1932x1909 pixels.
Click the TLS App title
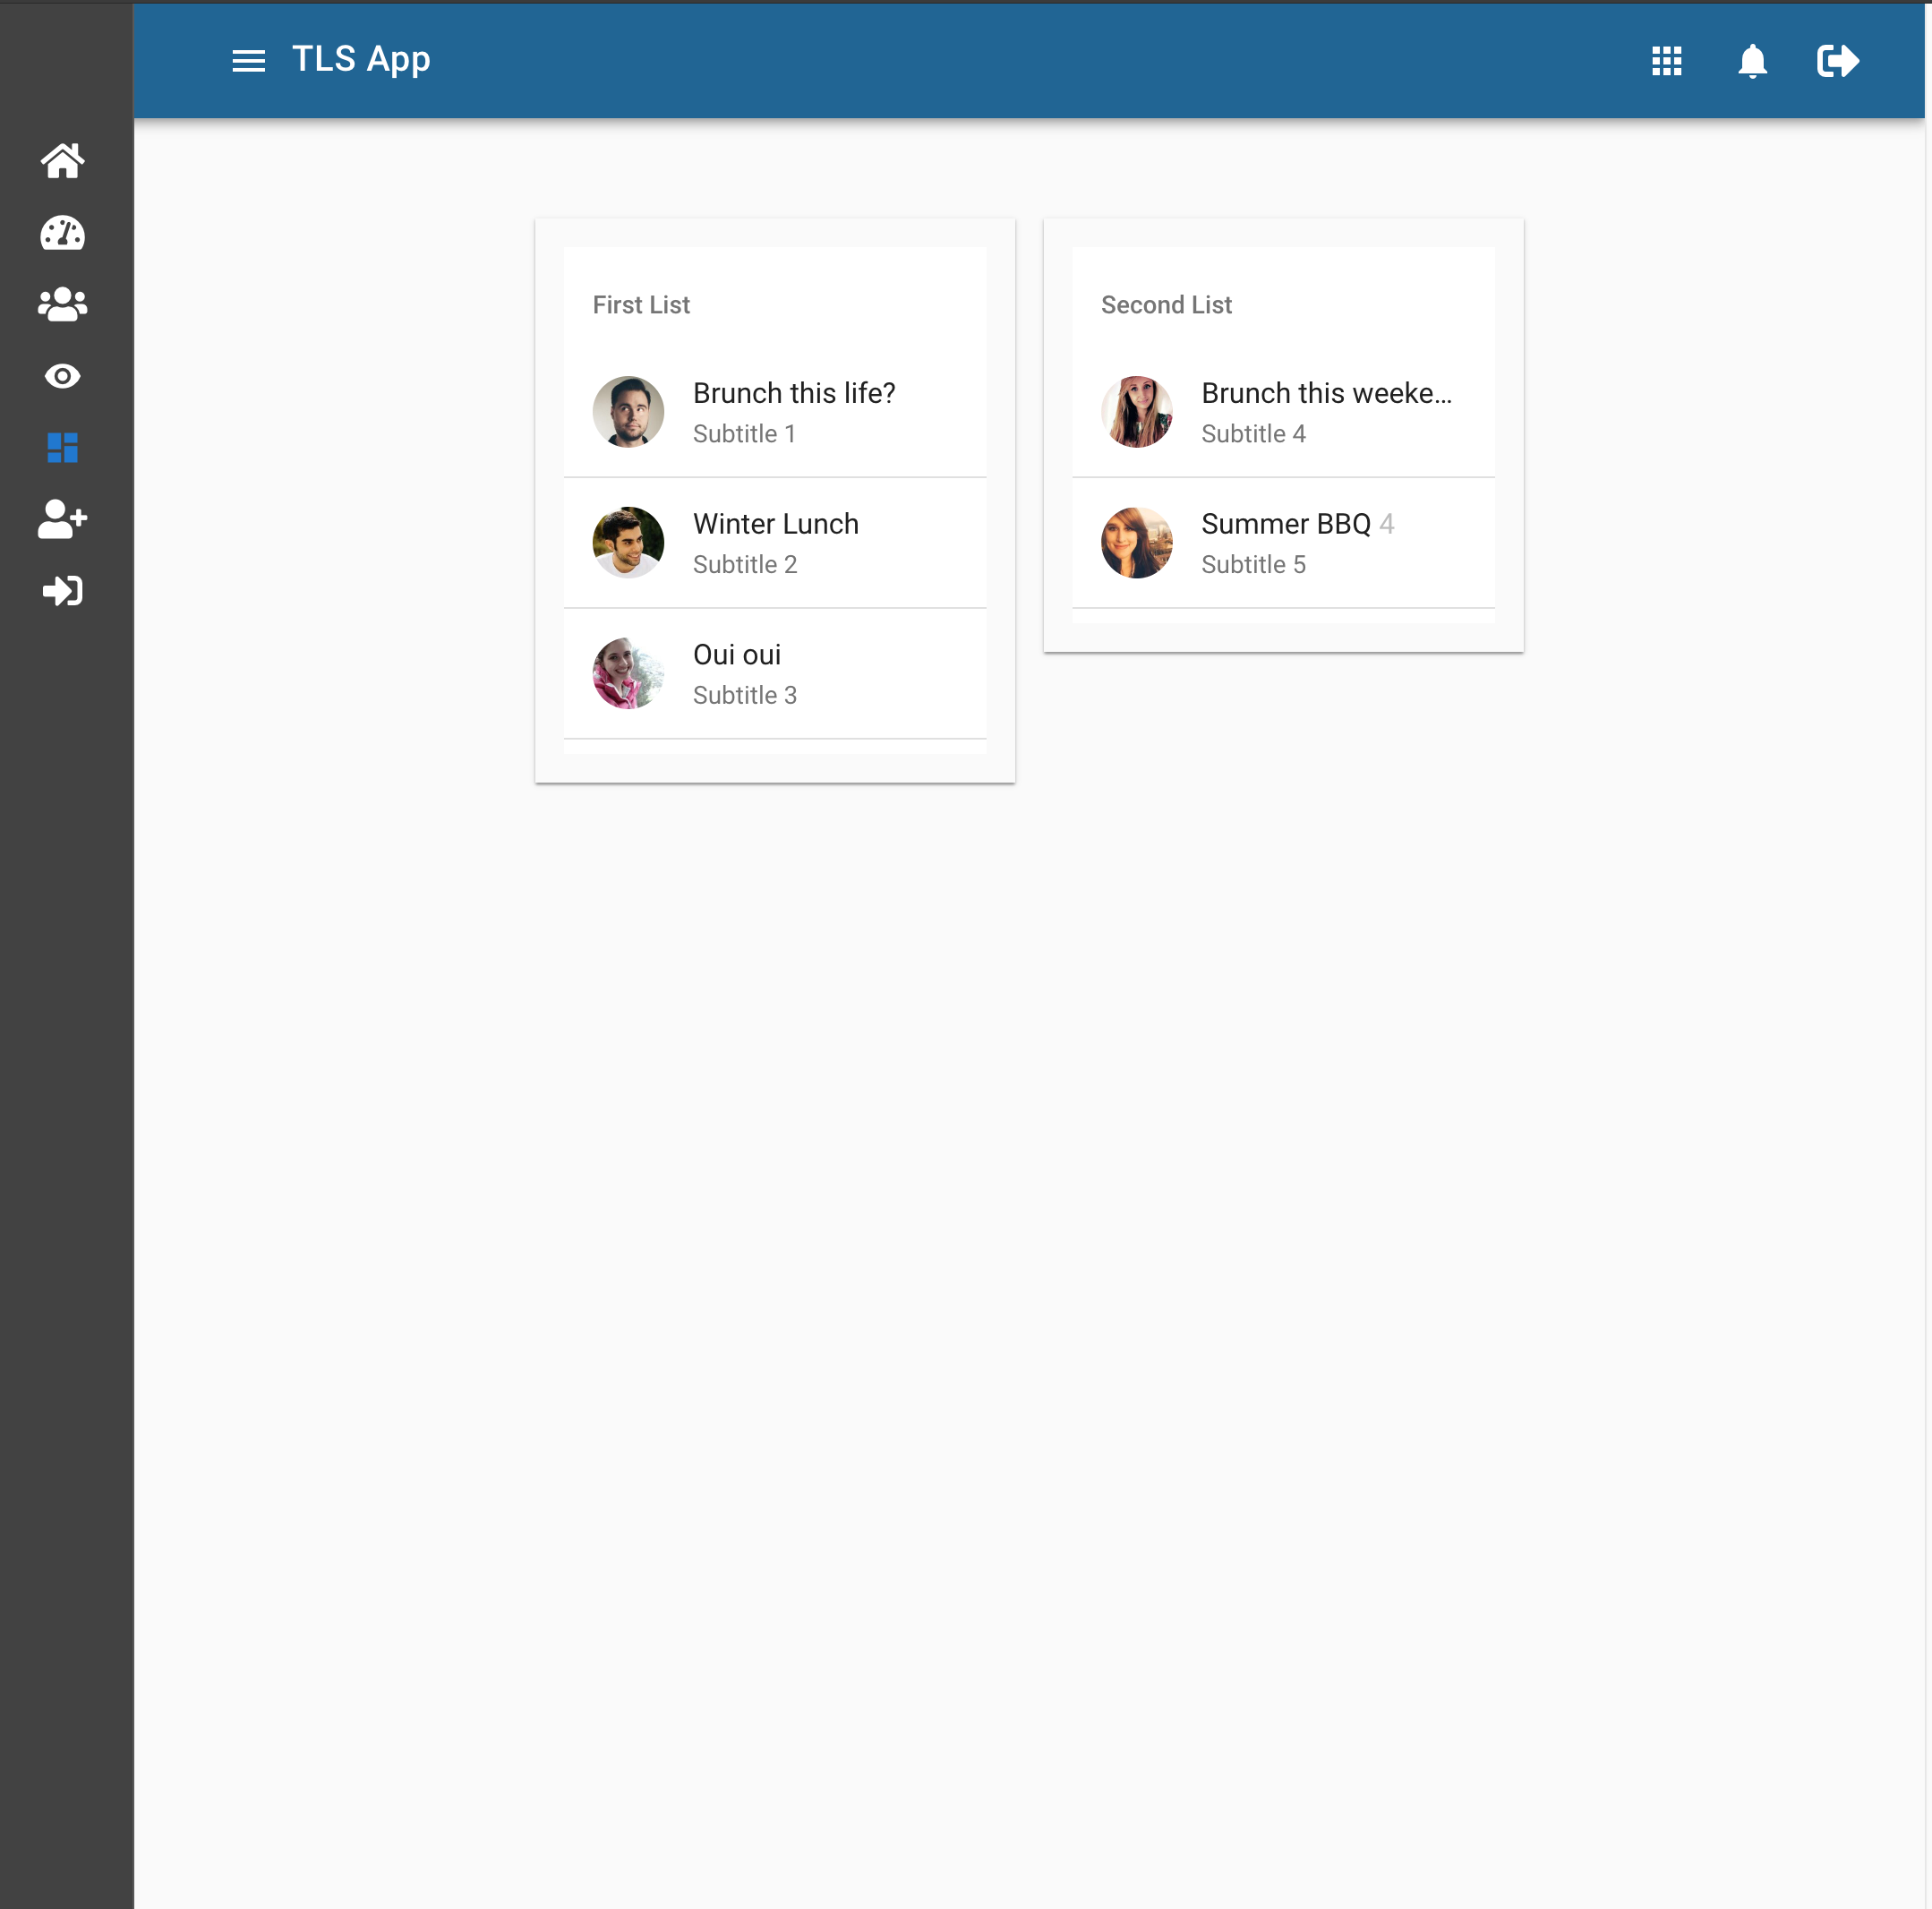coord(361,59)
